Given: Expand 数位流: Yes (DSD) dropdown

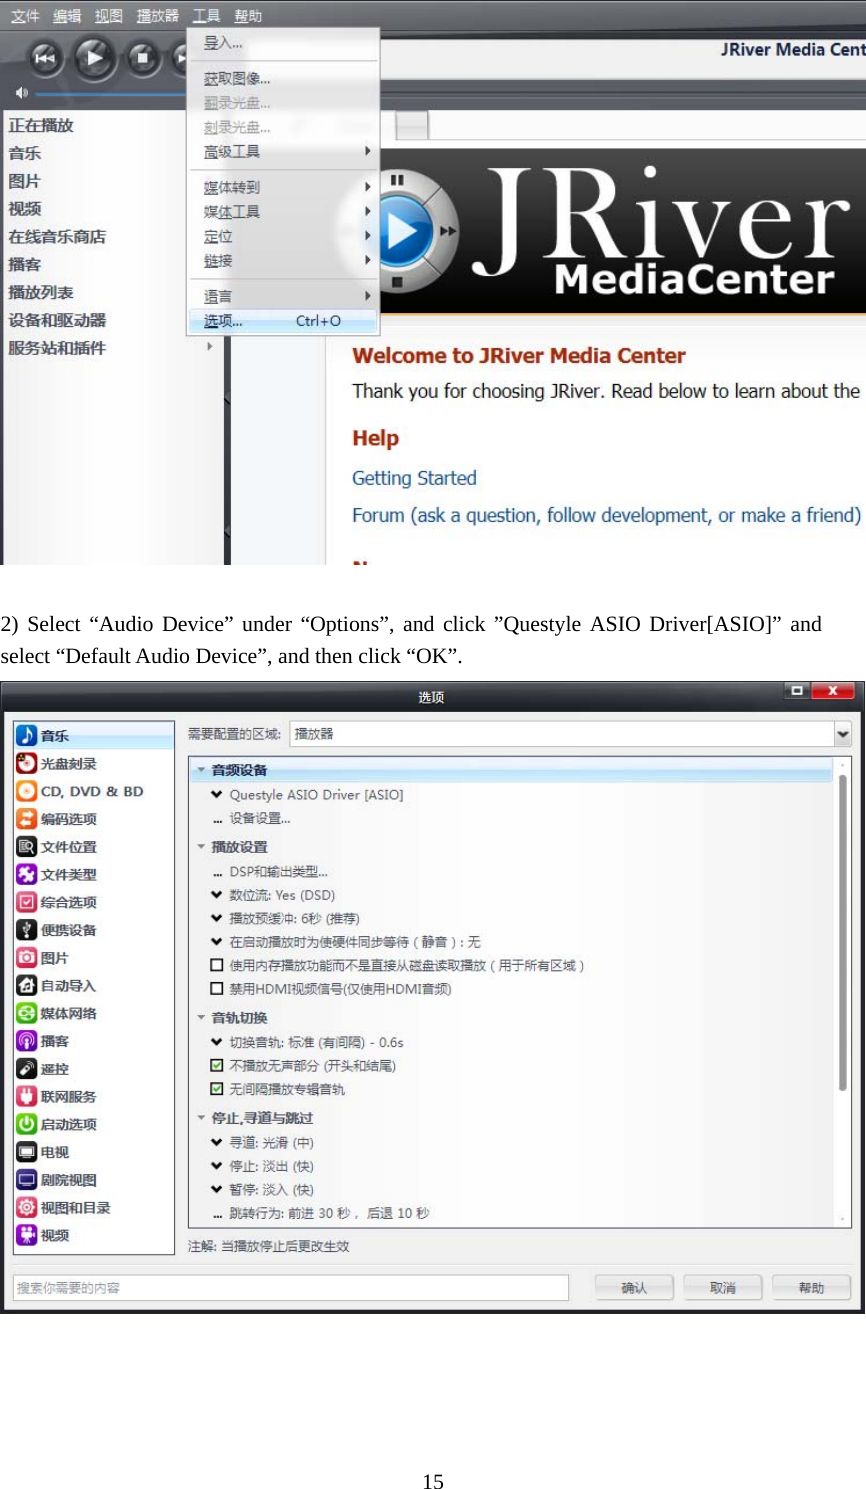Looking at the screenshot, I should point(216,895).
